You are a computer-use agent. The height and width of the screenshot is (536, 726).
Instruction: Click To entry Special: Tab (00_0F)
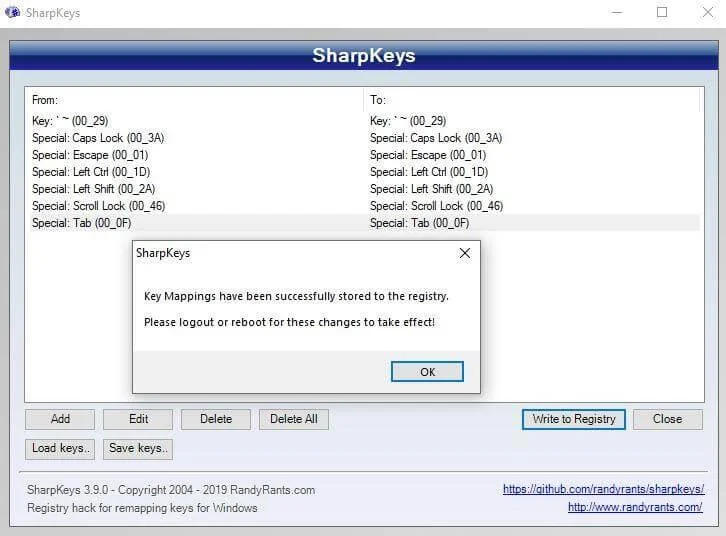pos(419,223)
